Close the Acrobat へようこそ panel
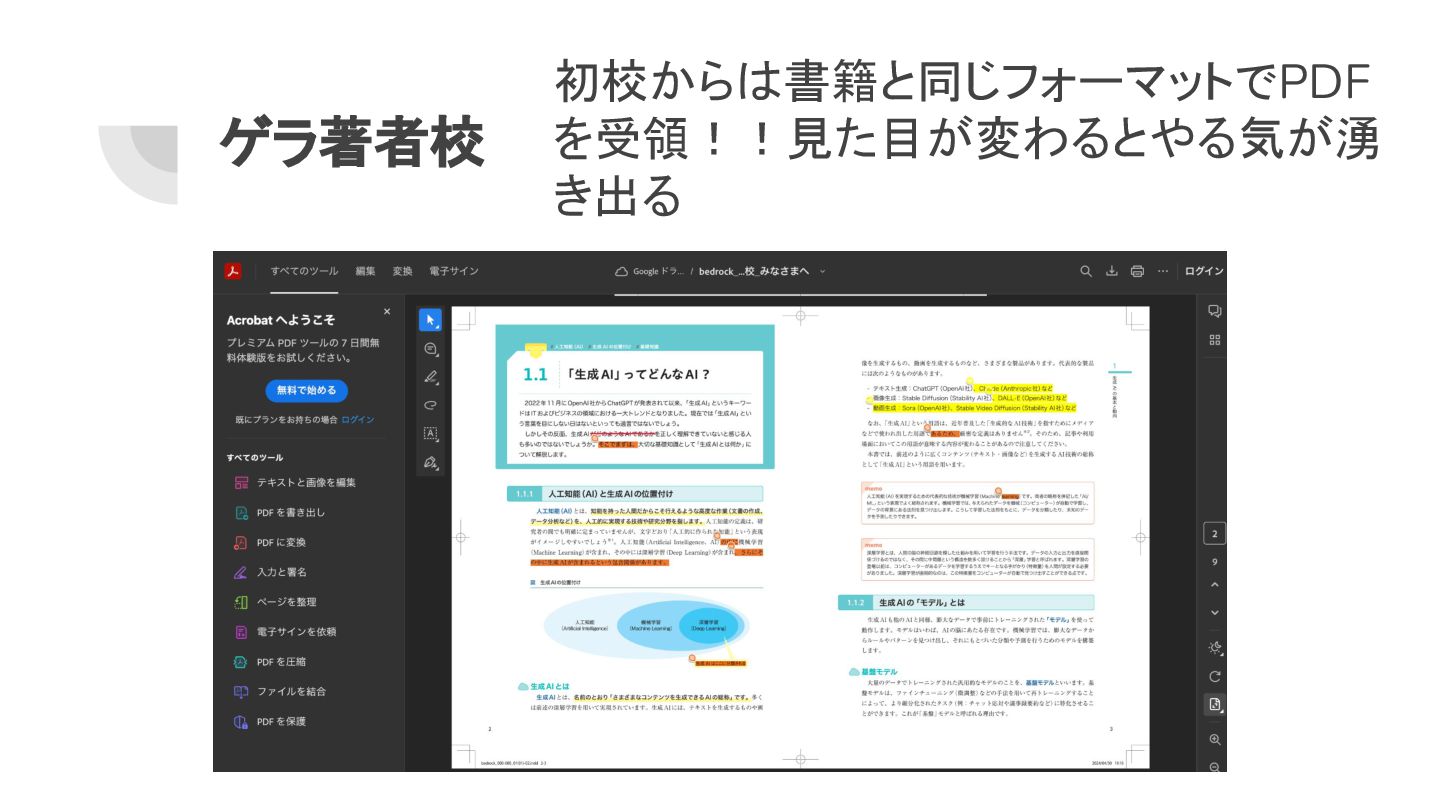This screenshot has width=1440, height=810. pyautogui.click(x=387, y=311)
